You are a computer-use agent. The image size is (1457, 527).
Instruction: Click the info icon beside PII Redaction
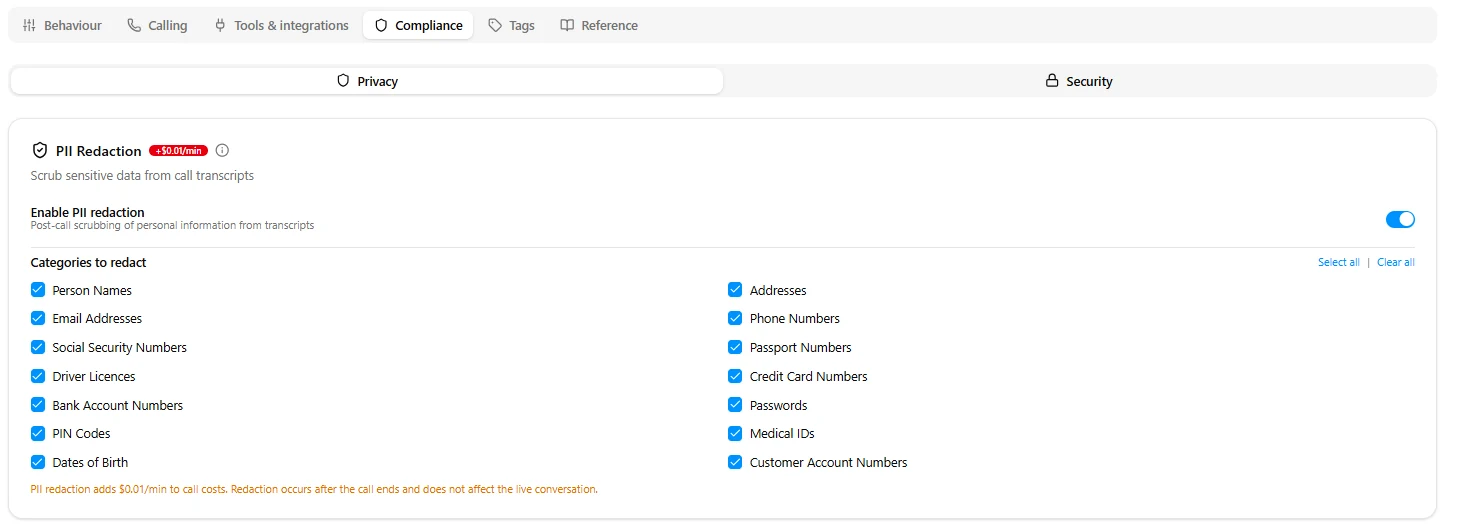coord(222,151)
